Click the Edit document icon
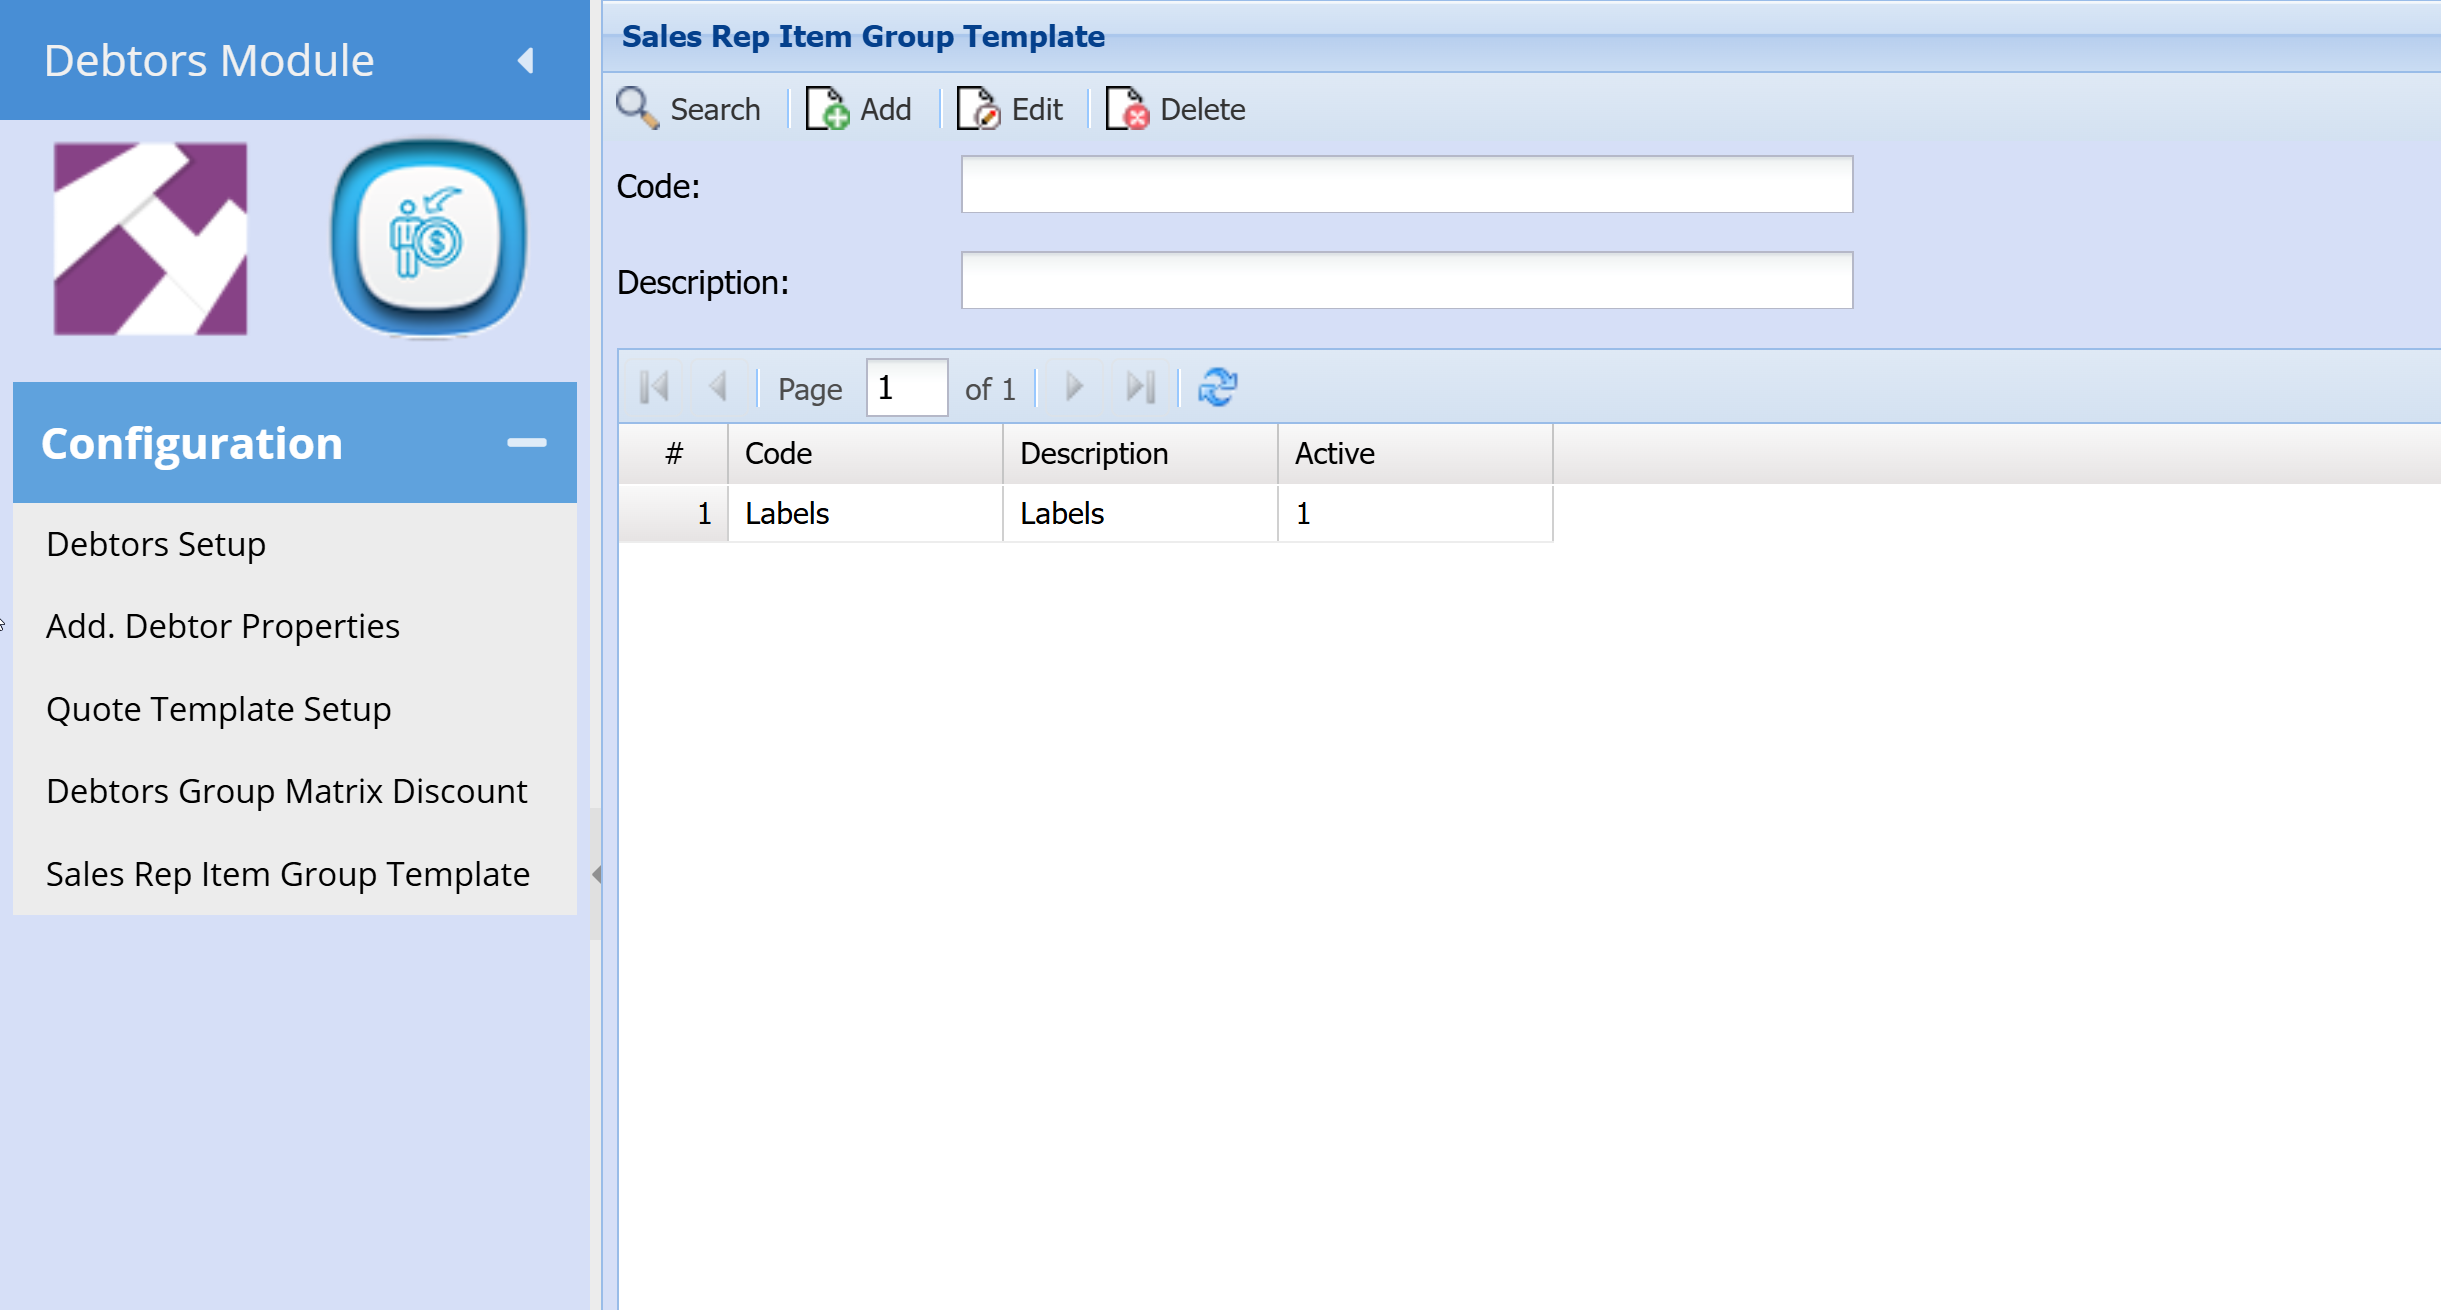 click(x=978, y=108)
